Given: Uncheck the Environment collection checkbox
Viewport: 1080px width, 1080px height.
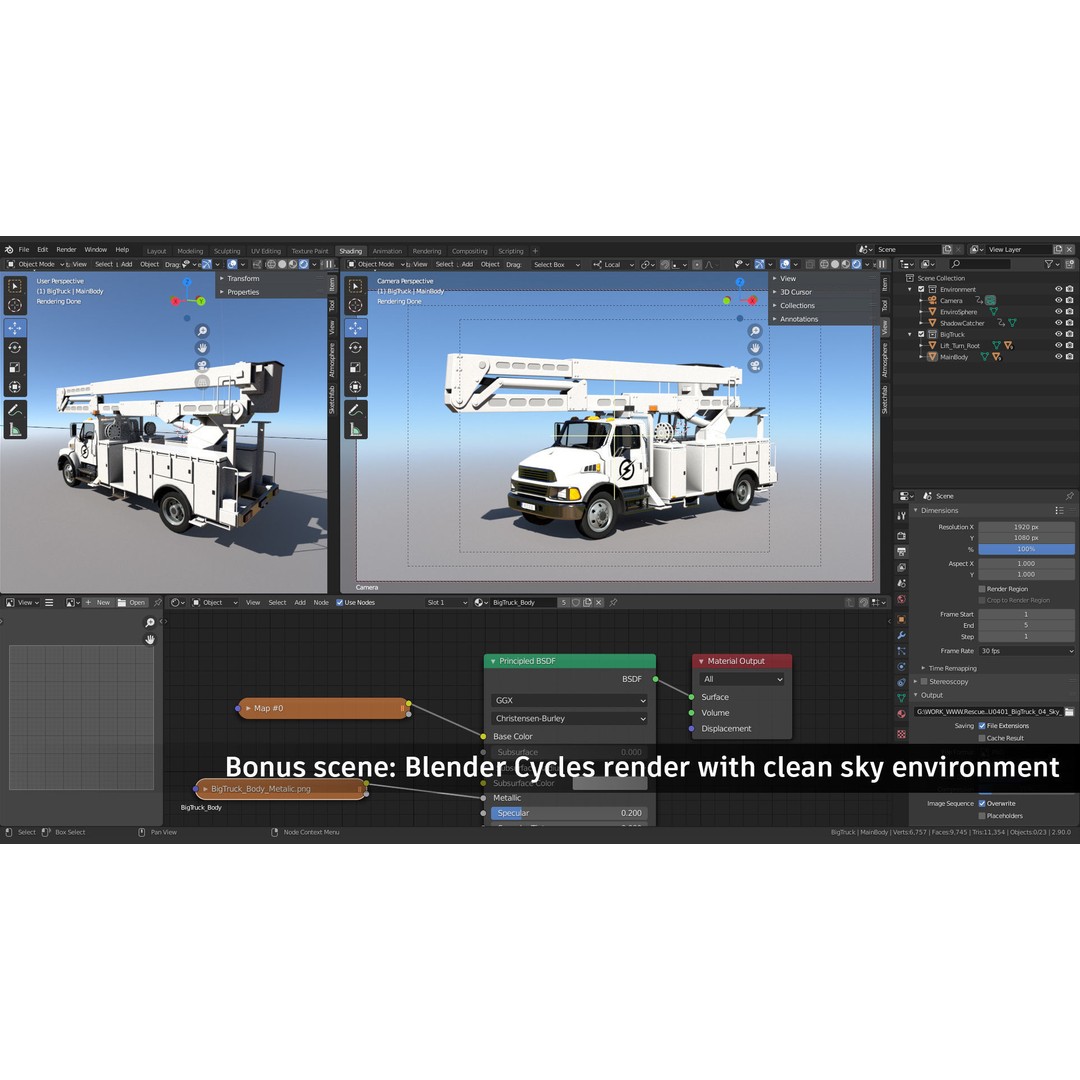Looking at the screenshot, I should (x=921, y=289).
